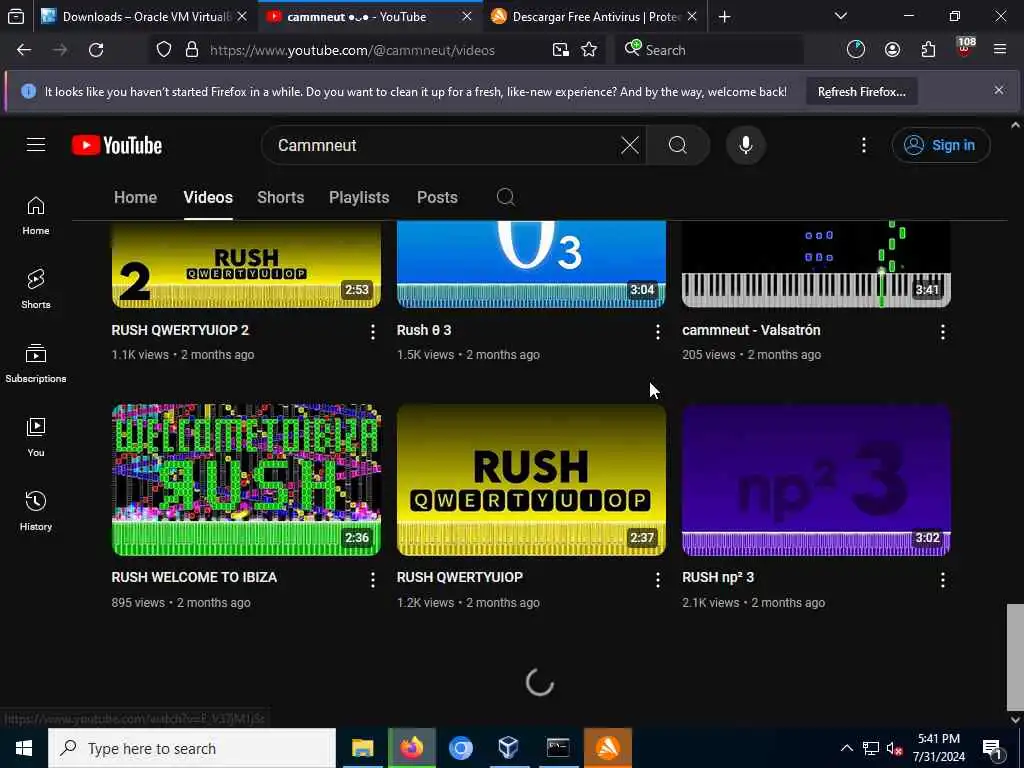Image resolution: width=1024 pixels, height=768 pixels.
Task: Click cammneut - Valsatrón title link
Action: (x=751, y=330)
